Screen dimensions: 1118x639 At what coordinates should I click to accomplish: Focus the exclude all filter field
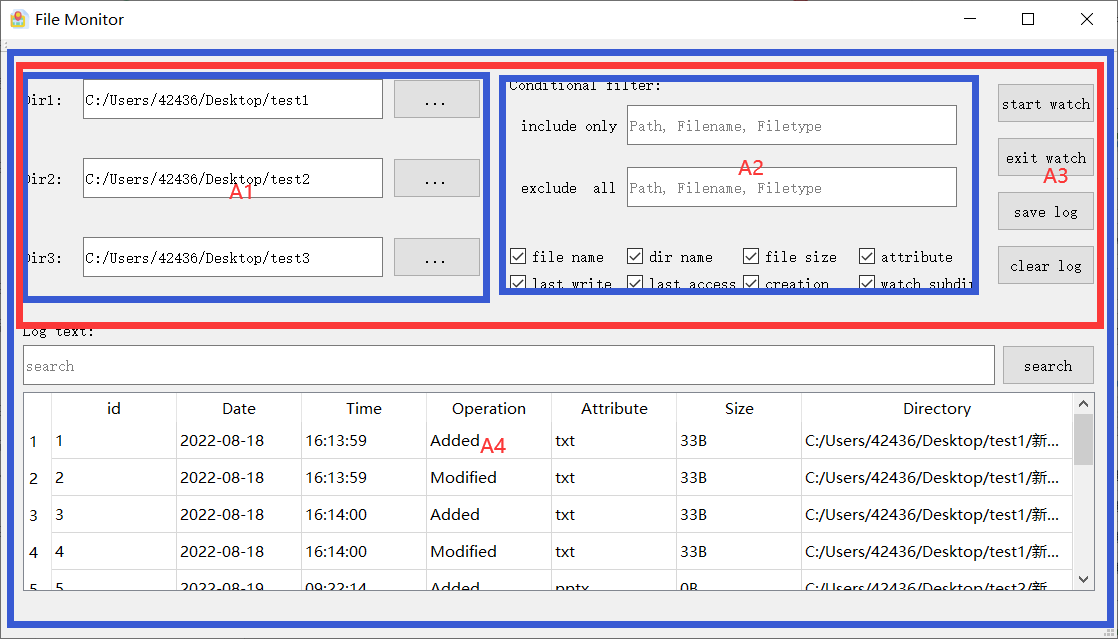[791, 188]
